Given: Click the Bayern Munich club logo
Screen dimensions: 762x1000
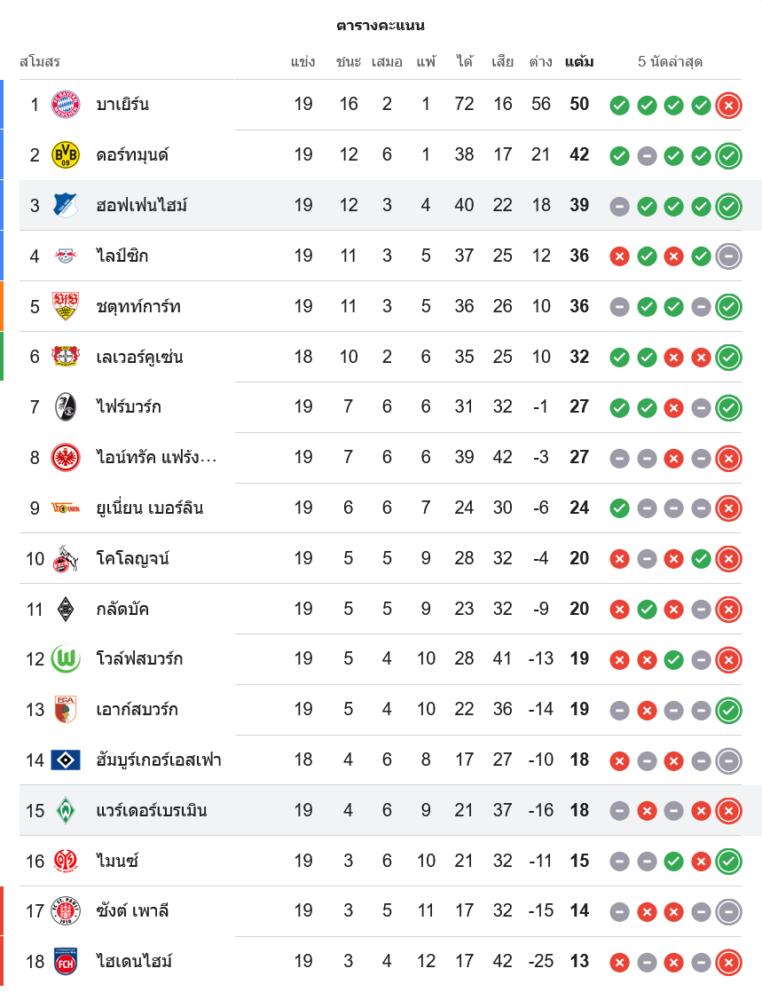Looking at the screenshot, I should (65, 104).
